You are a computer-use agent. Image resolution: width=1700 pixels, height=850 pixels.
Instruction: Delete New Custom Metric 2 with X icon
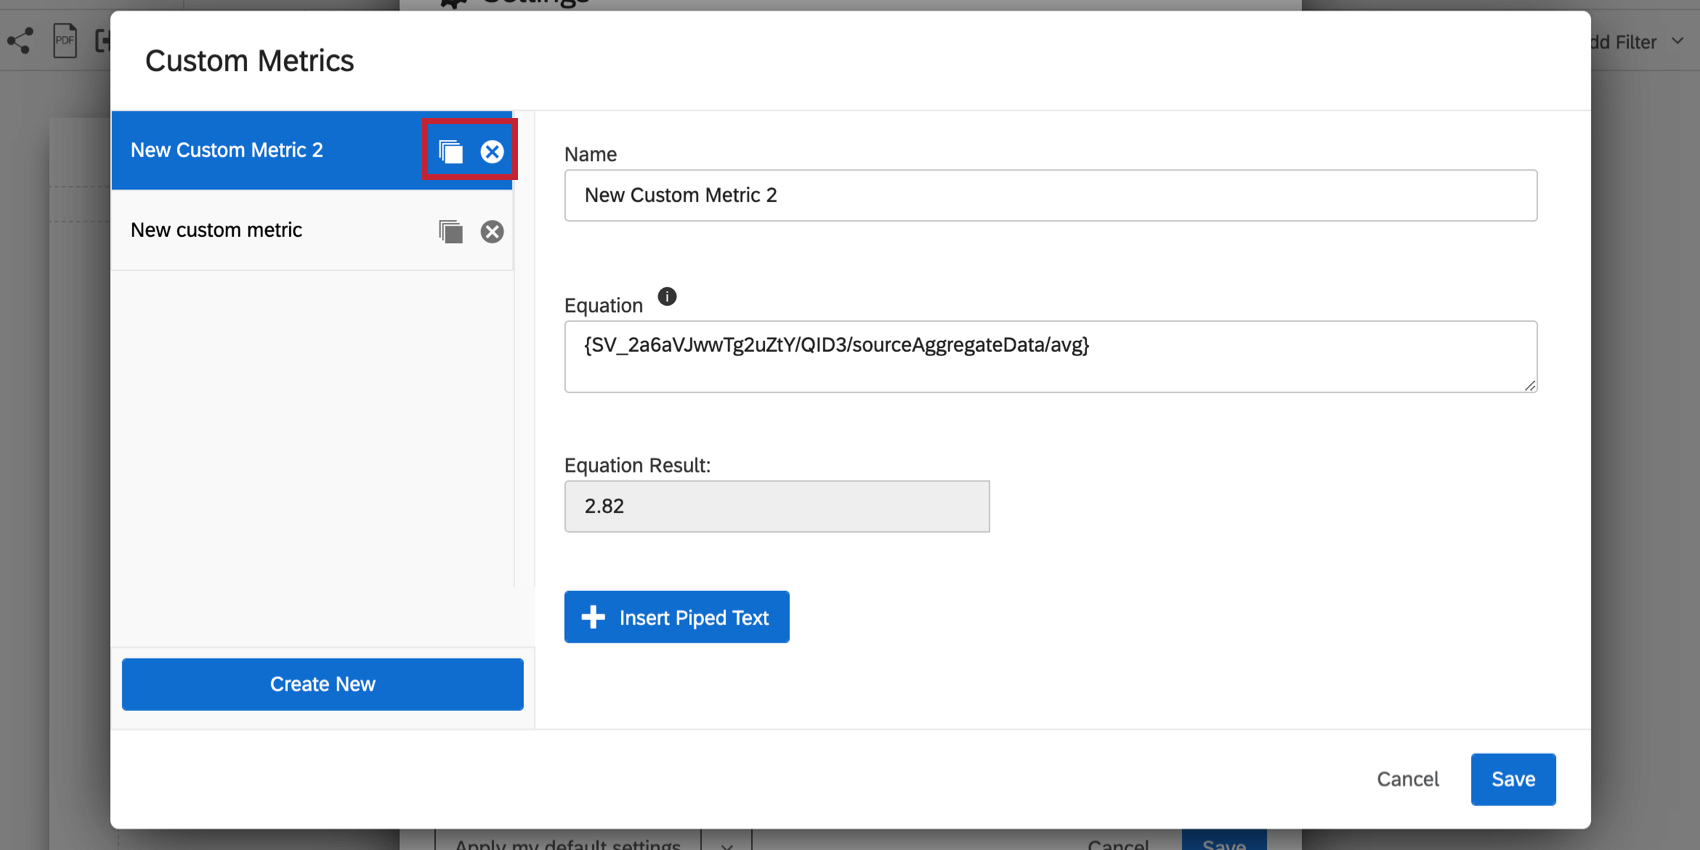click(x=492, y=151)
